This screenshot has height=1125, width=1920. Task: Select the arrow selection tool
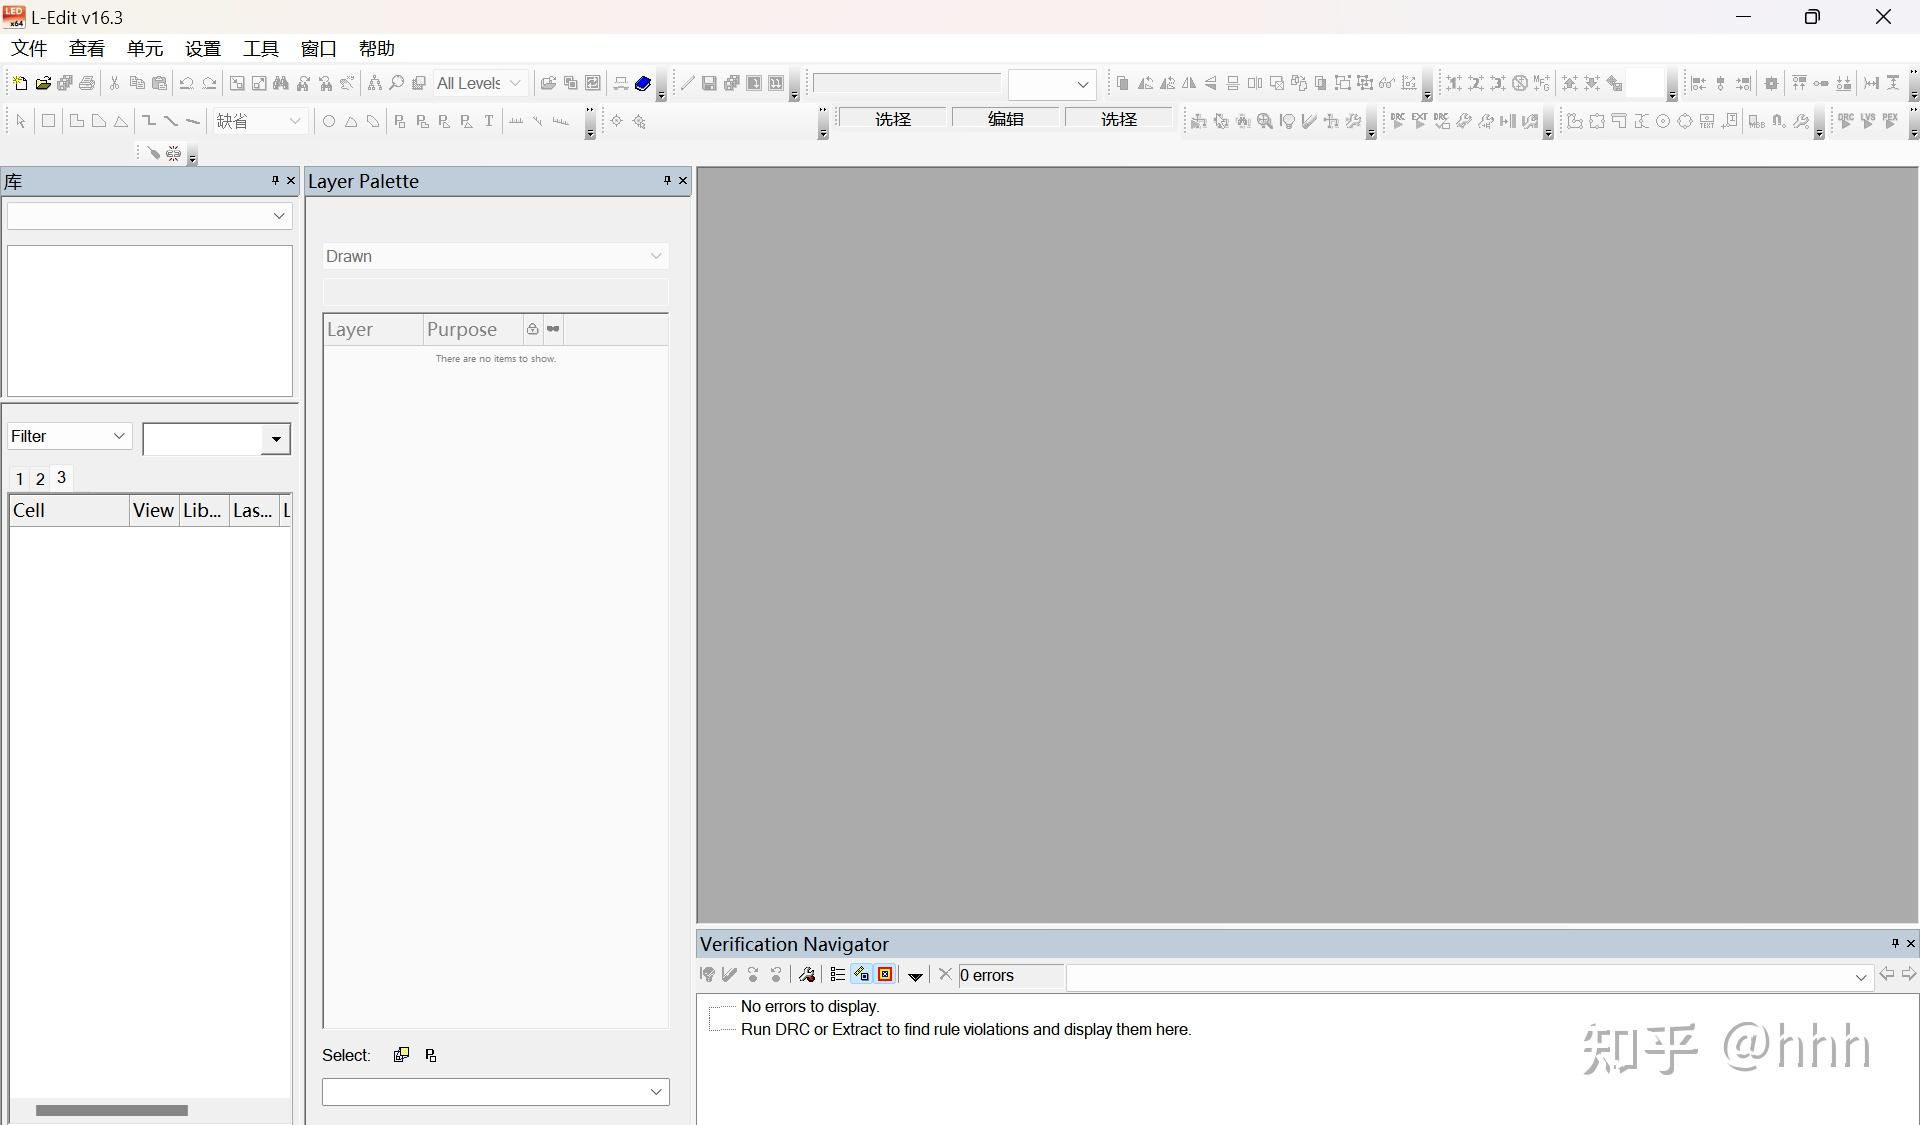pos(21,121)
